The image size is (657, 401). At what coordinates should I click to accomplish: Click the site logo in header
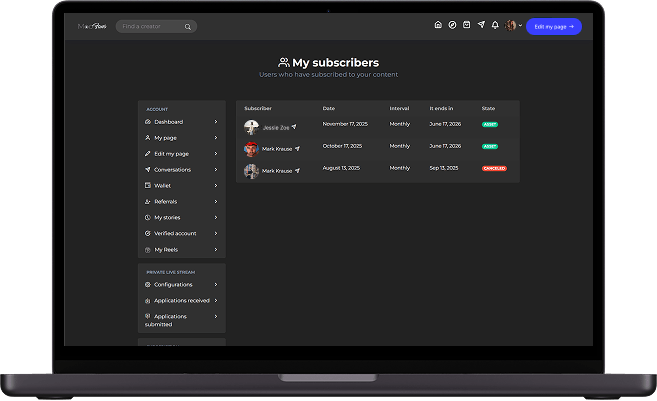click(92, 26)
